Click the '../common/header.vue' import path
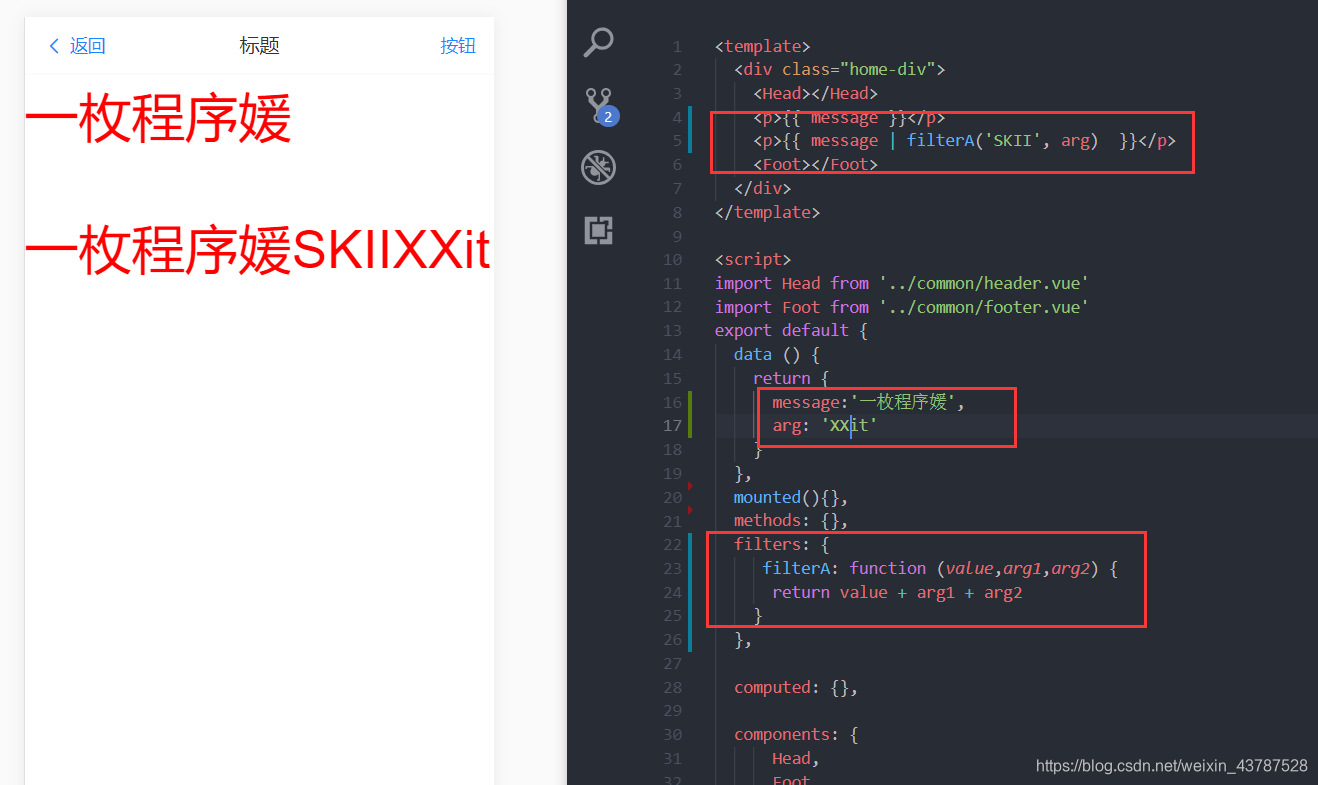 point(984,283)
